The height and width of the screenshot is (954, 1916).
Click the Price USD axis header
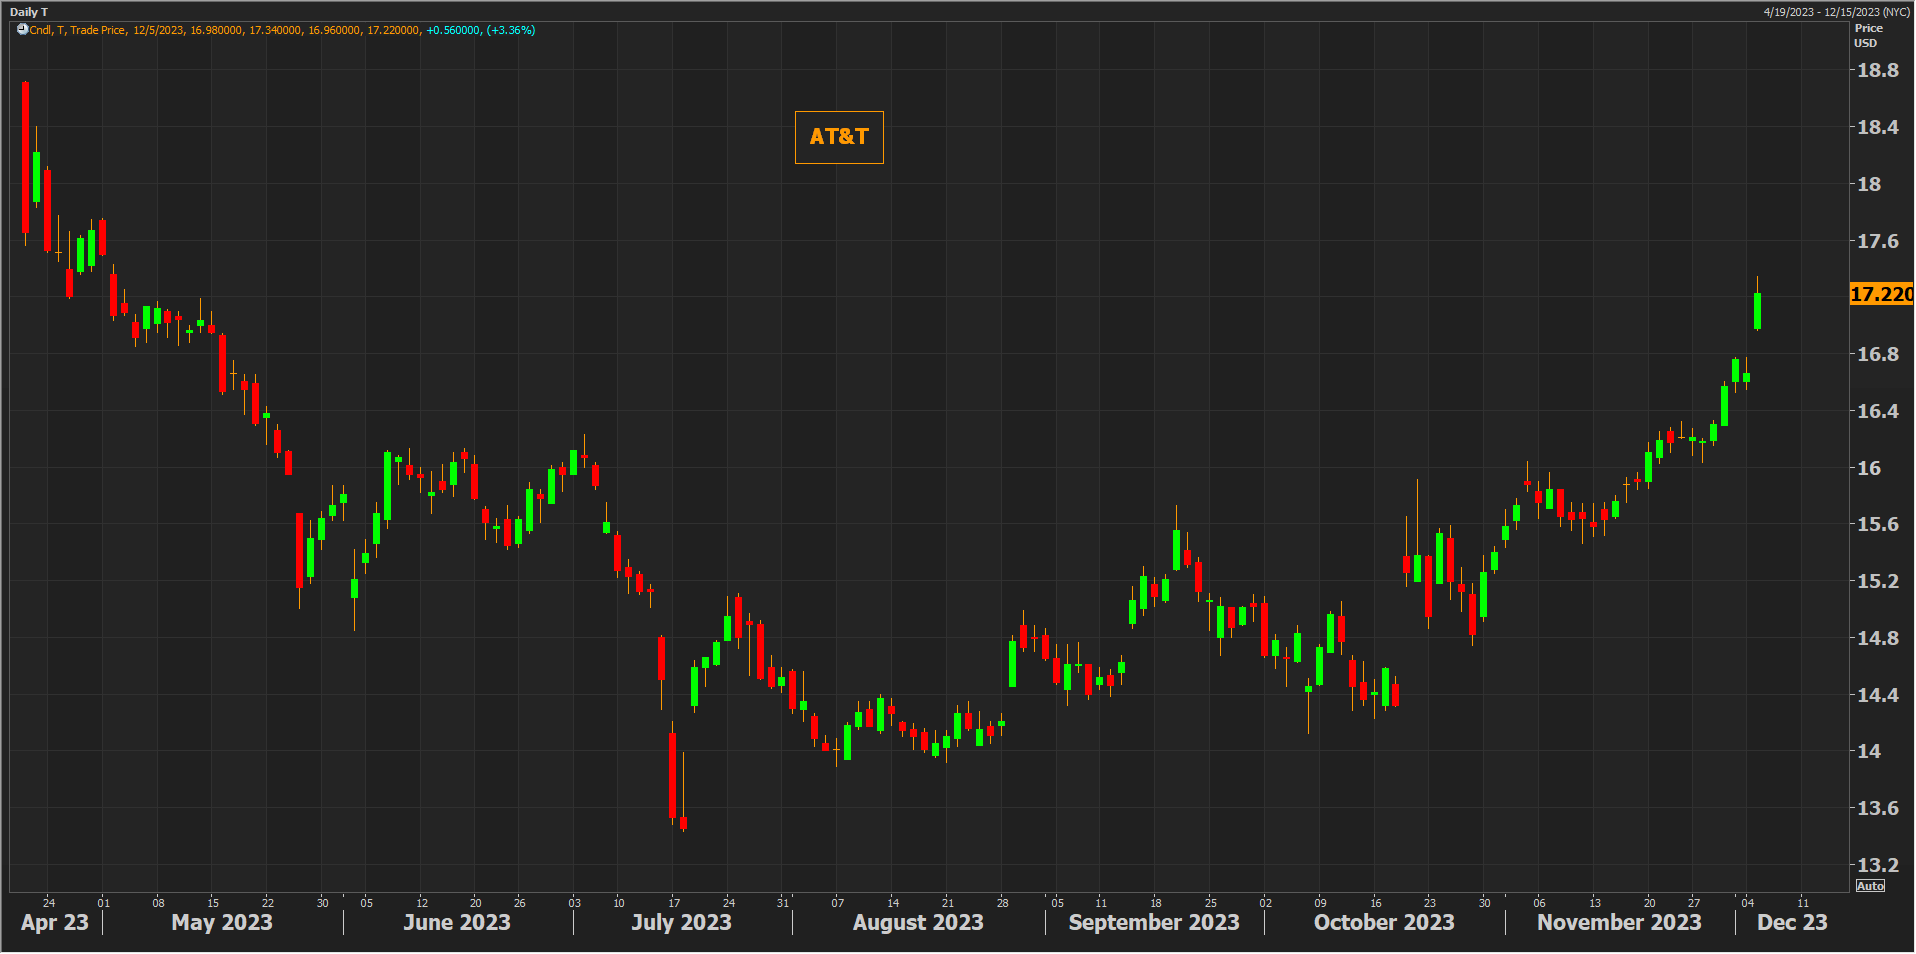click(x=1867, y=35)
